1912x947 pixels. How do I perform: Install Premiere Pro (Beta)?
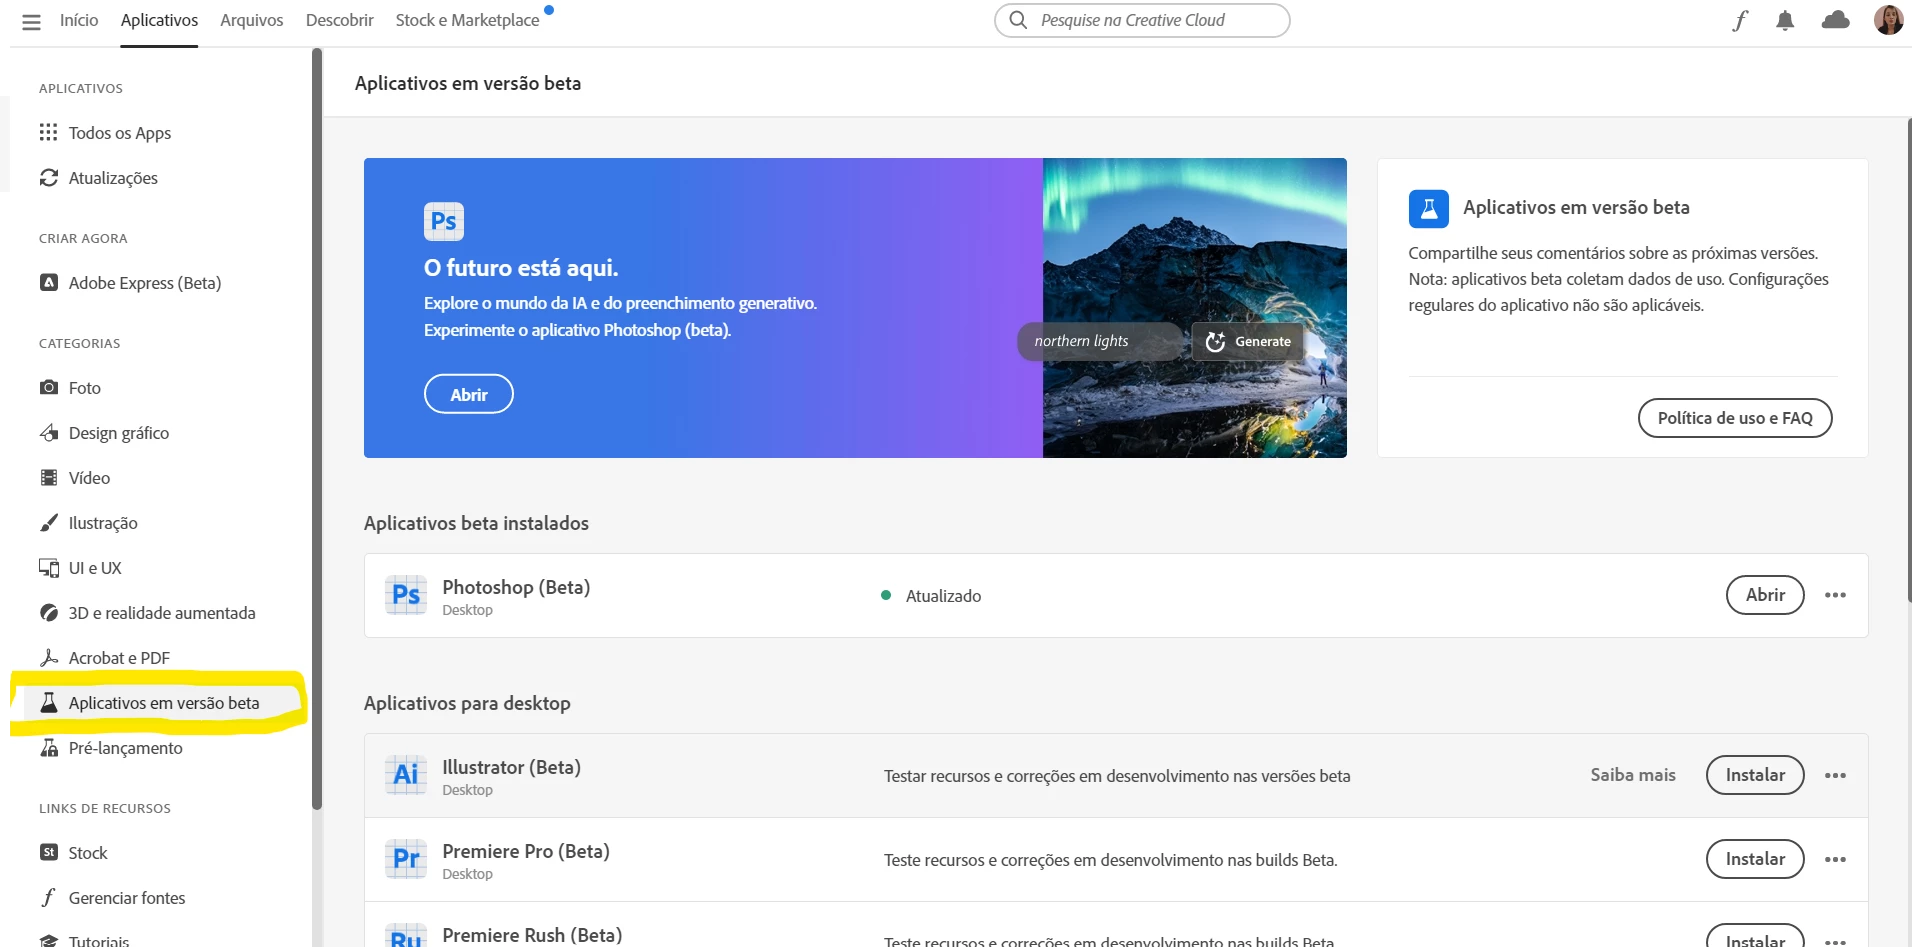[1755, 859]
